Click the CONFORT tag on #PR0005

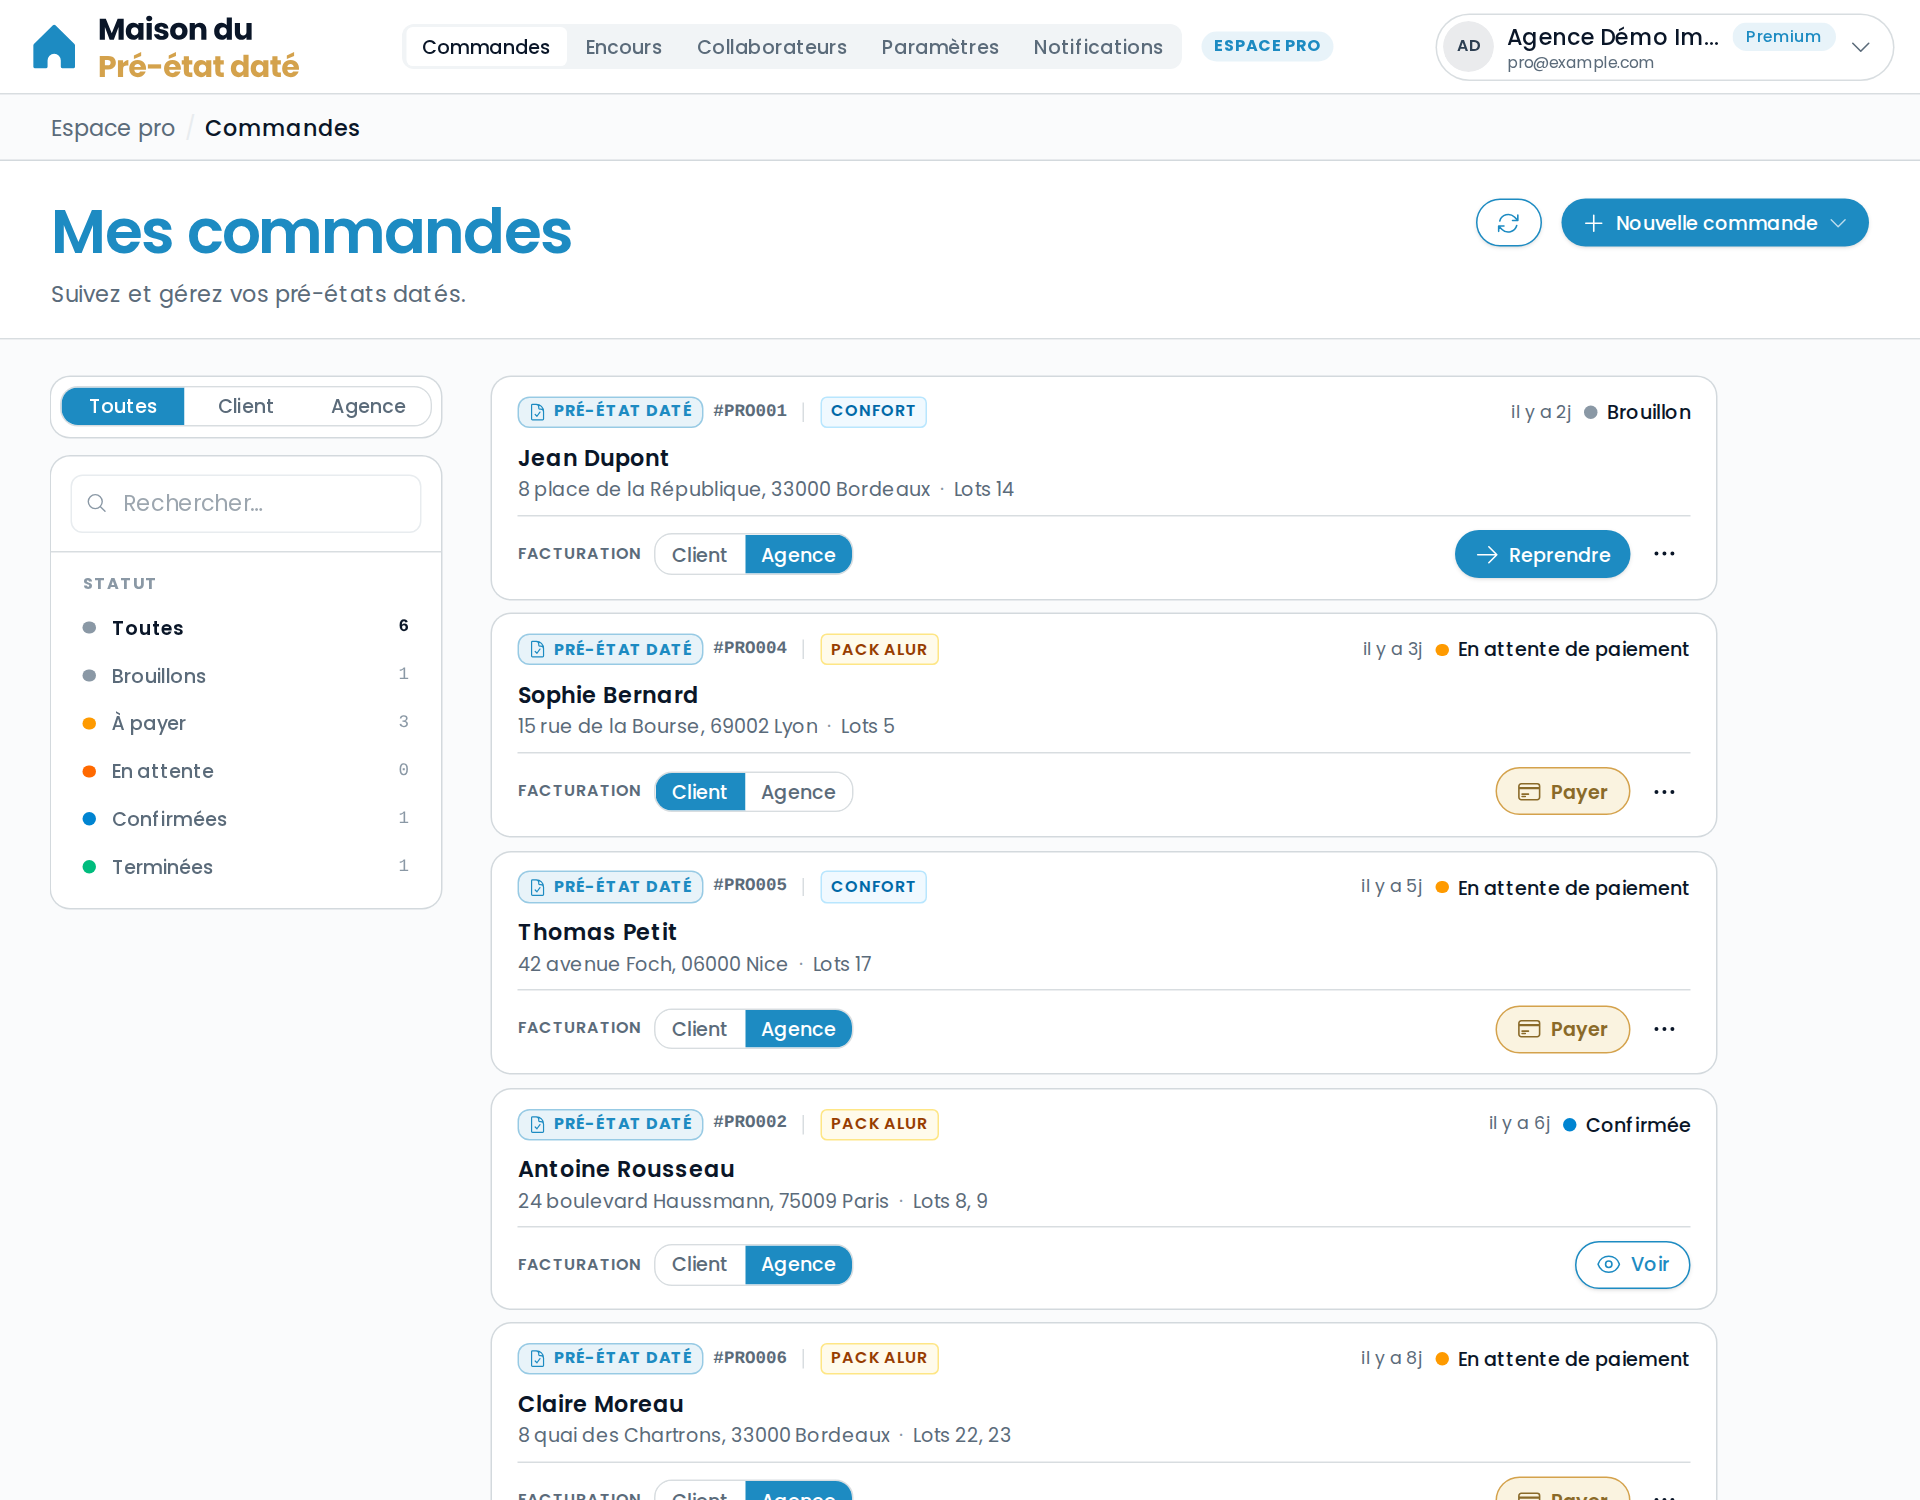tap(873, 886)
